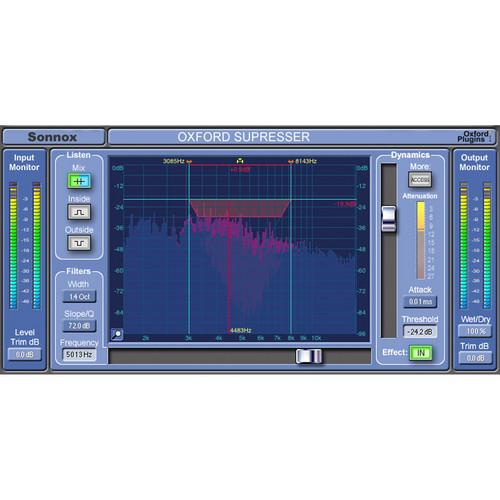Click the Width 1.4 Oct value field
500x500 pixels.
79,296
